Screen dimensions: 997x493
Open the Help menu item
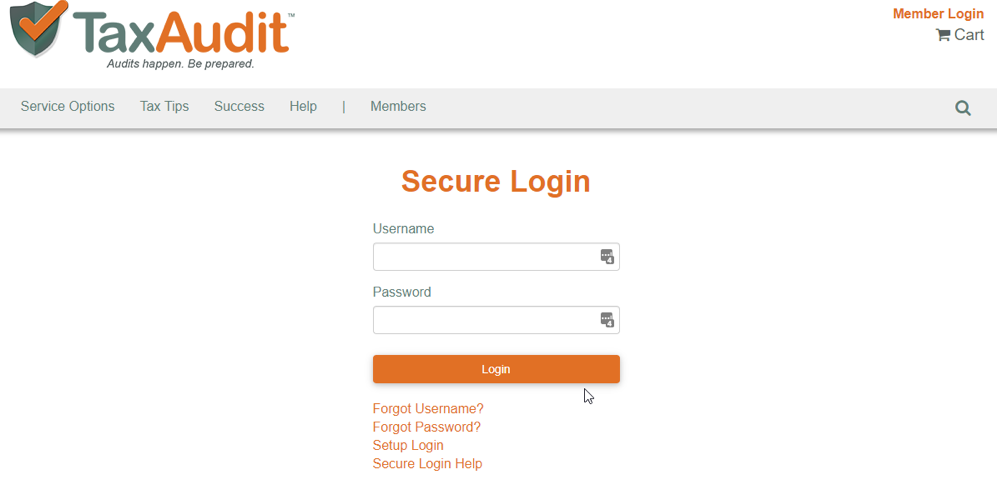[303, 107]
